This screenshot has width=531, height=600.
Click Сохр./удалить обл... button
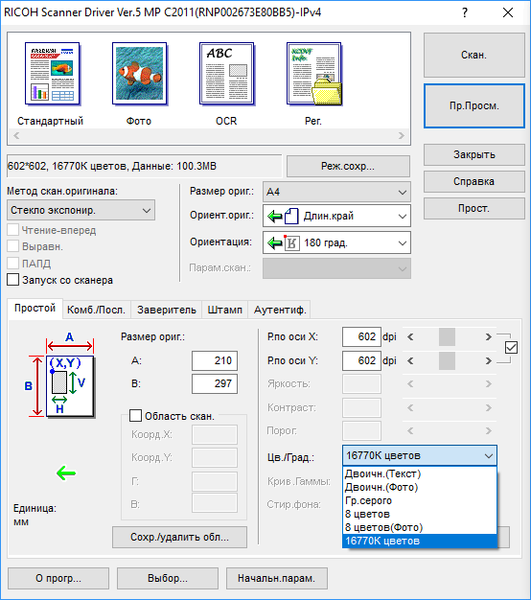[x=179, y=537]
